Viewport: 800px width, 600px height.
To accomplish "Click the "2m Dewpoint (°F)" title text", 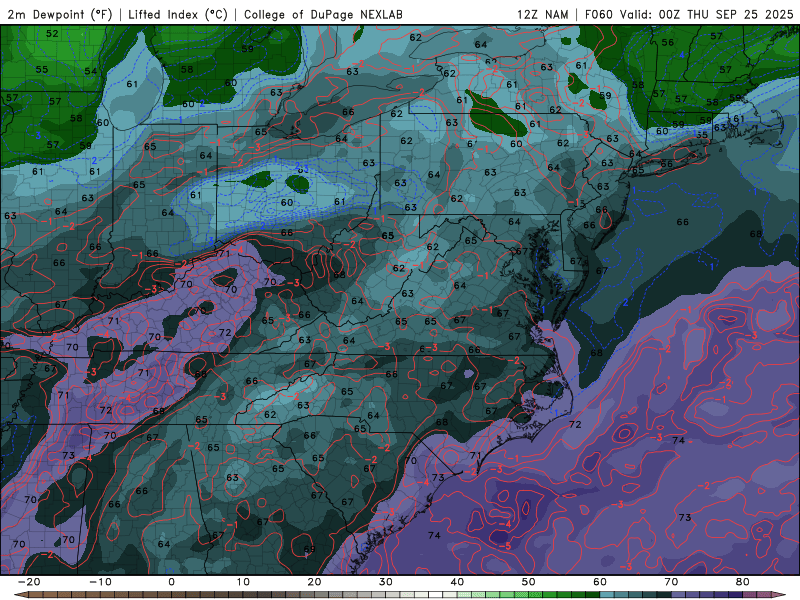I will tap(59, 14).
